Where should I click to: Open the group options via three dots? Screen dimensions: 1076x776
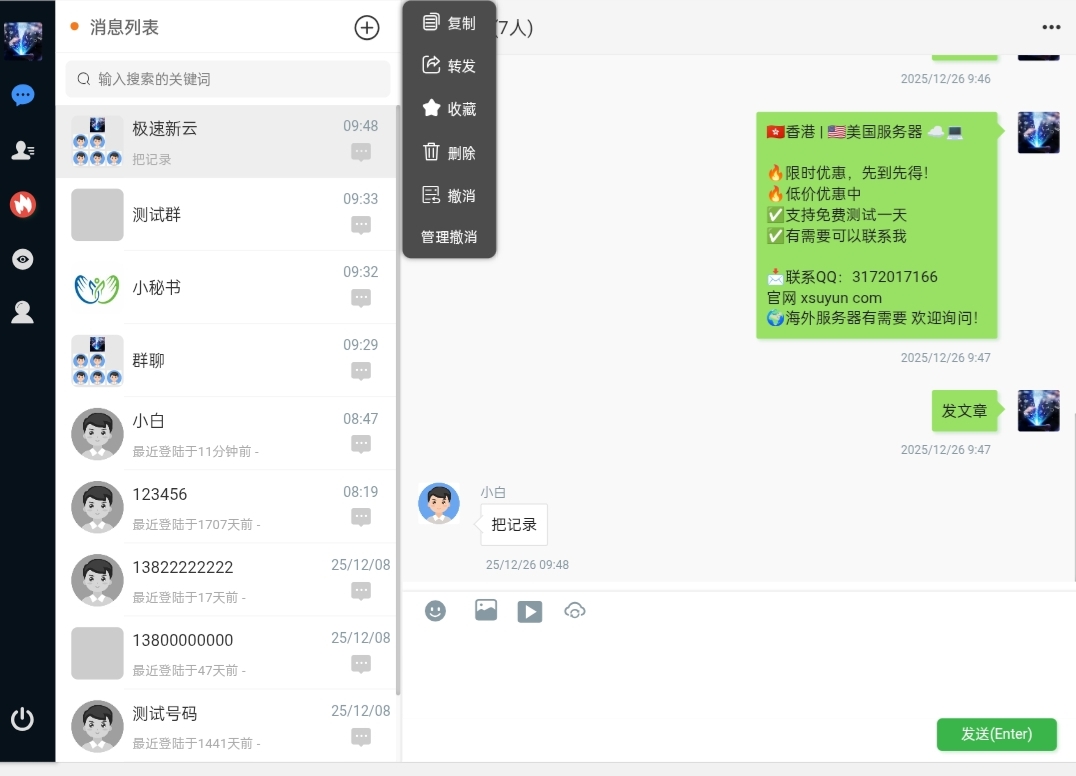coord(1051,27)
